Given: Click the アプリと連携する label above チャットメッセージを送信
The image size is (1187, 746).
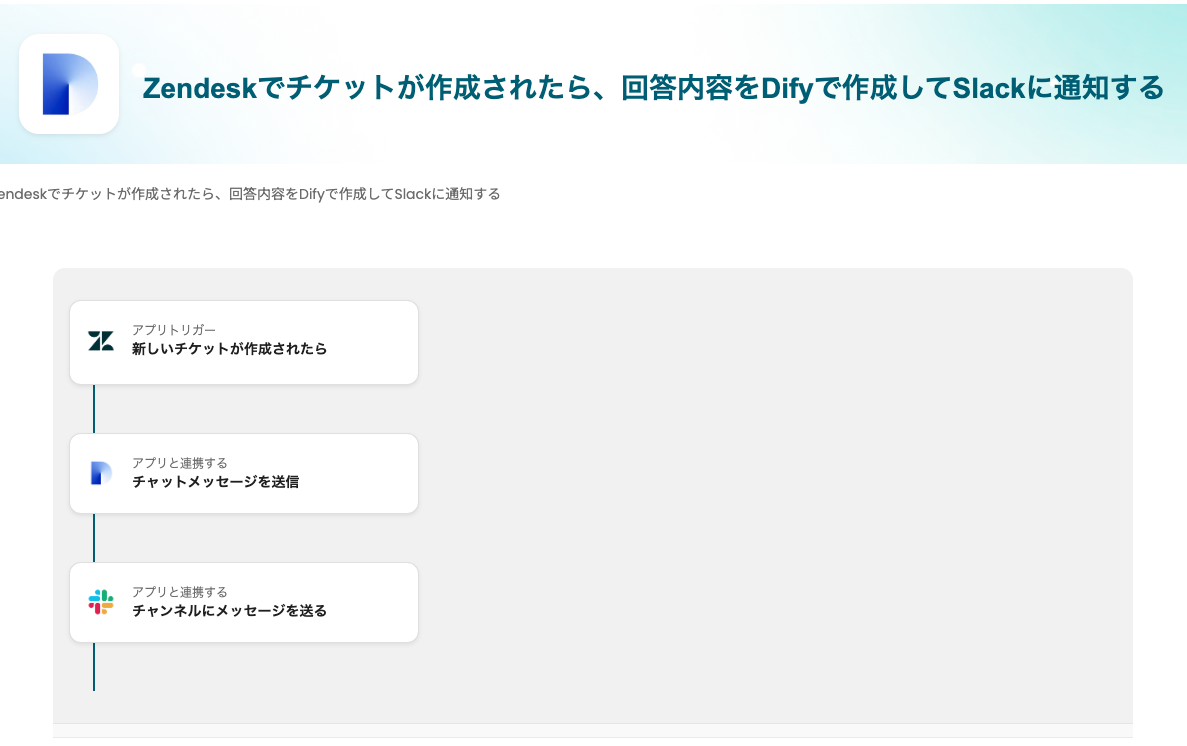Looking at the screenshot, I should [179, 463].
